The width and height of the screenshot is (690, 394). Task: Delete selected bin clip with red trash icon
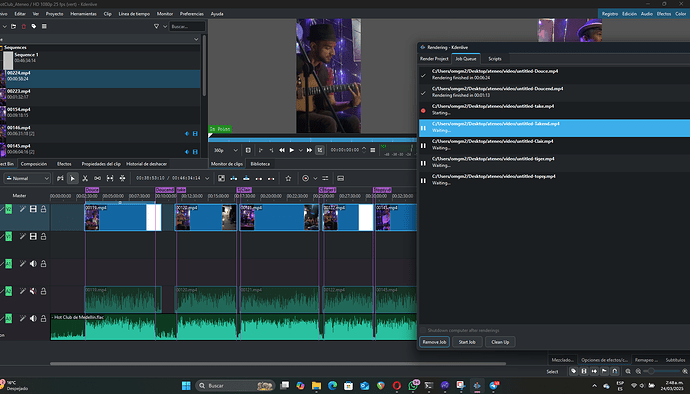pyautogui.click(x=24, y=26)
